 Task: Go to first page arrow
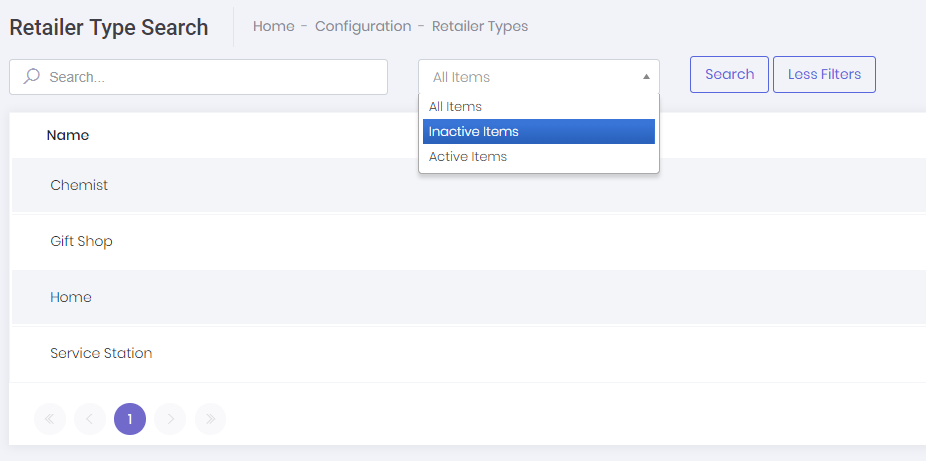(x=49, y=419)
